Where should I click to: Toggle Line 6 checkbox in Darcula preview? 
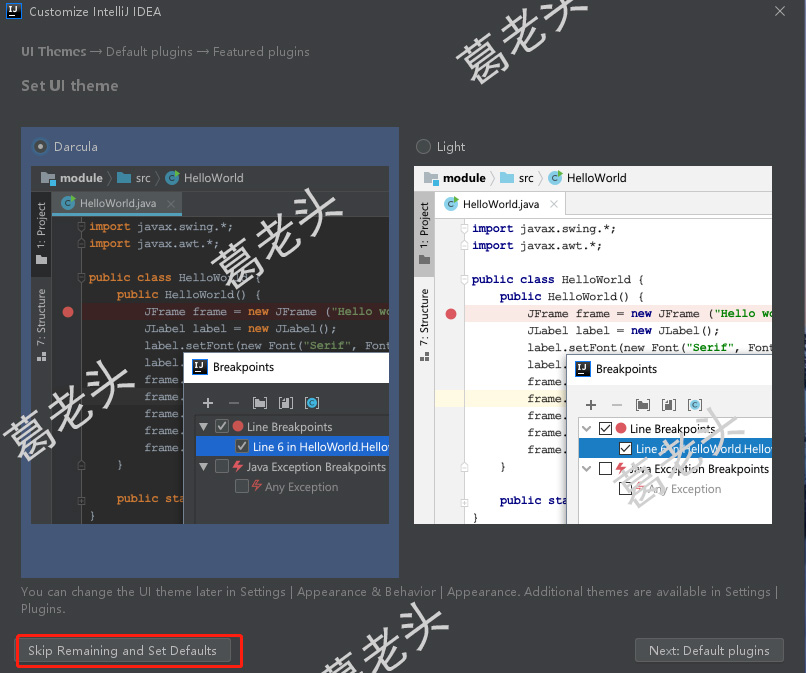(x=242, y=446)
